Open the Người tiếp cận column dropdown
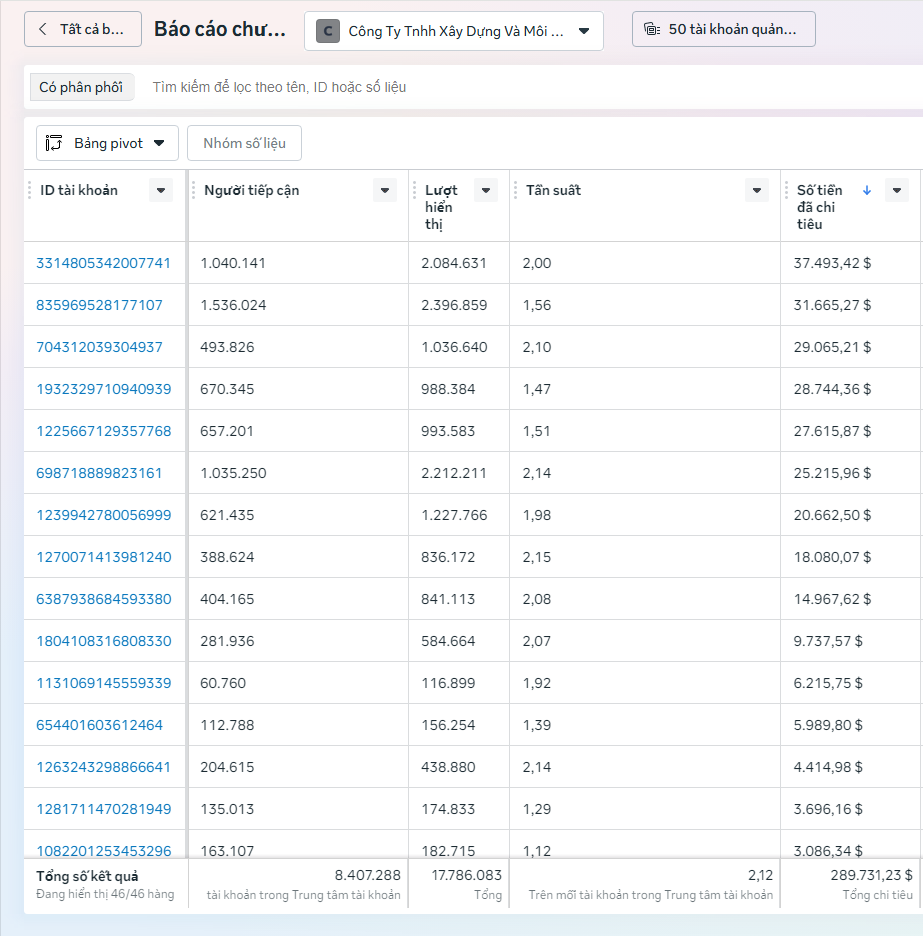The image size is (923, 936). (384, 190)
